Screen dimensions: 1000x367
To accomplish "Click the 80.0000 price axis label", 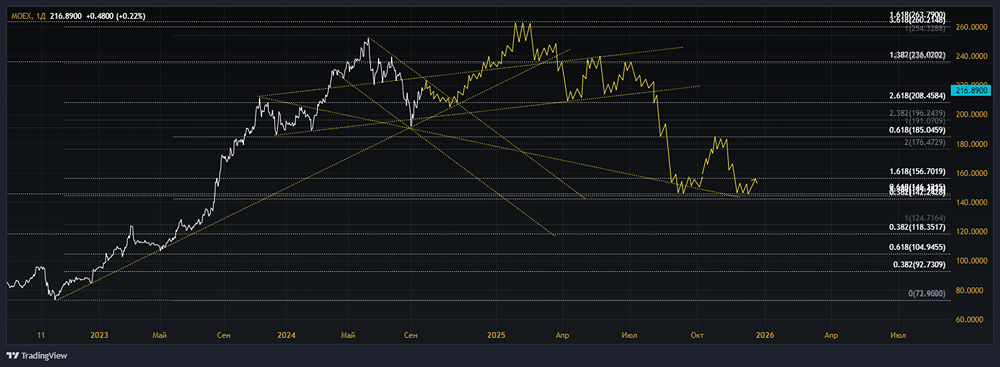I will 970,290.
